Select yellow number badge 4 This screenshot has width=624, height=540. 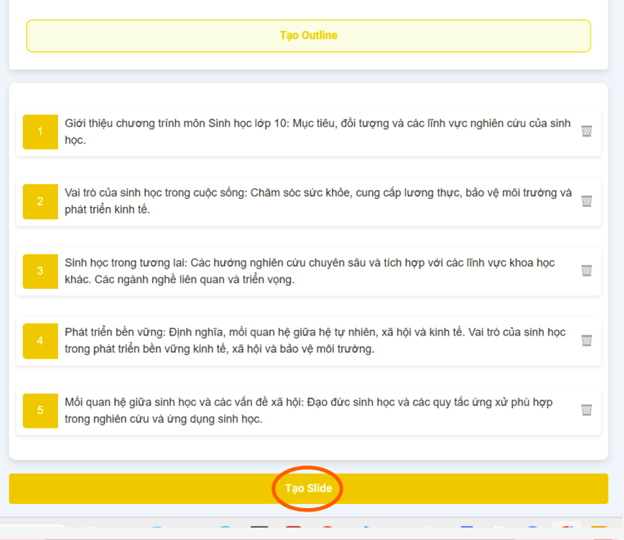(40, 341)
